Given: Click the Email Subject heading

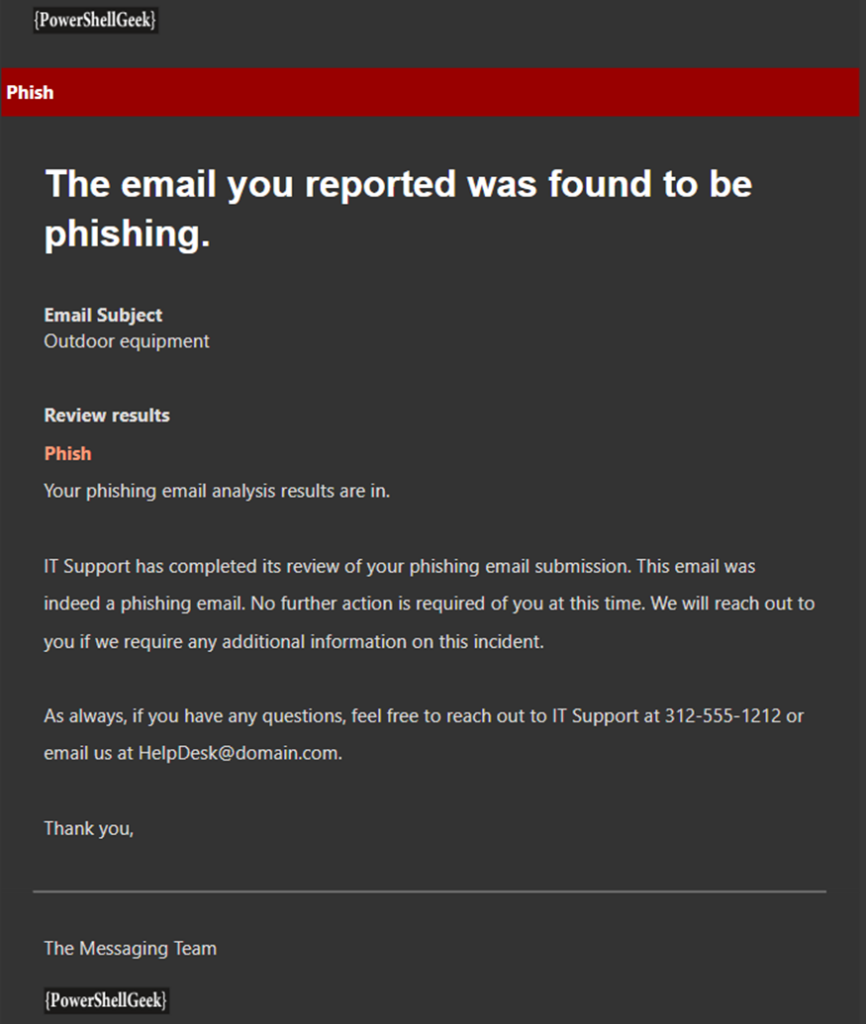Looking at the screenshot, I should 103,315.
